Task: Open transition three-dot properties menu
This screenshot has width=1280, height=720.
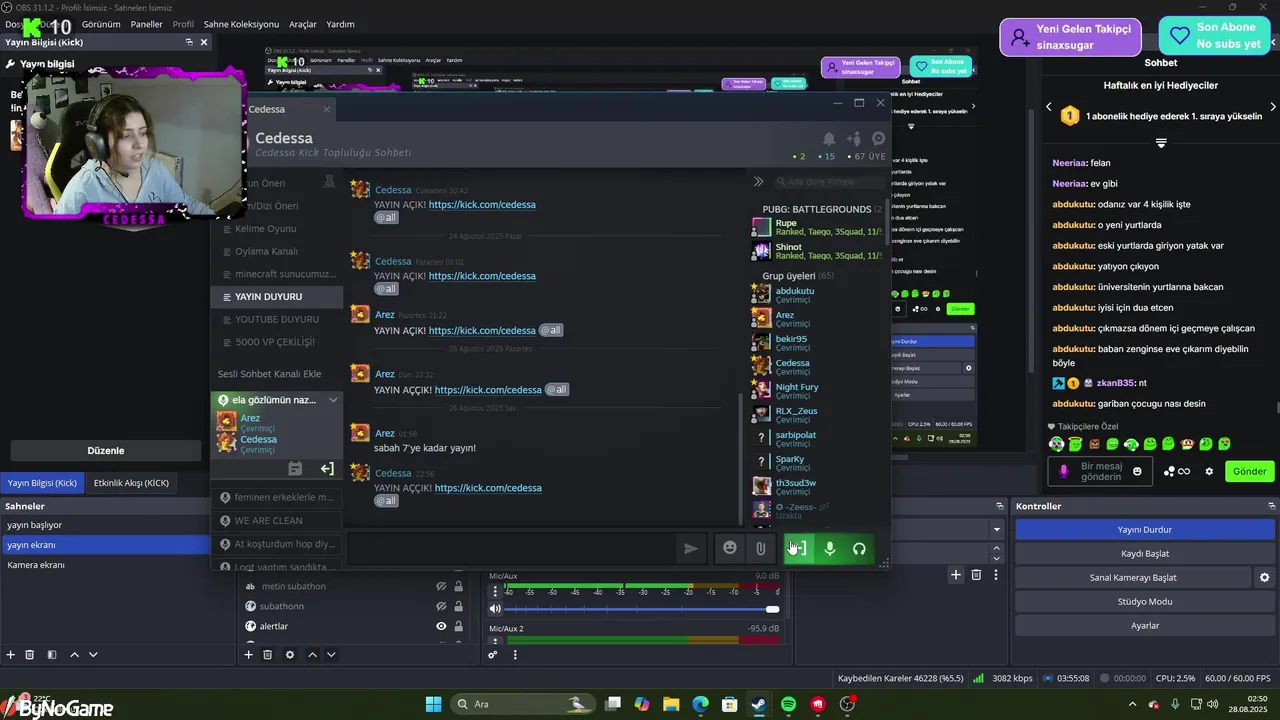Action: [995, 574]
